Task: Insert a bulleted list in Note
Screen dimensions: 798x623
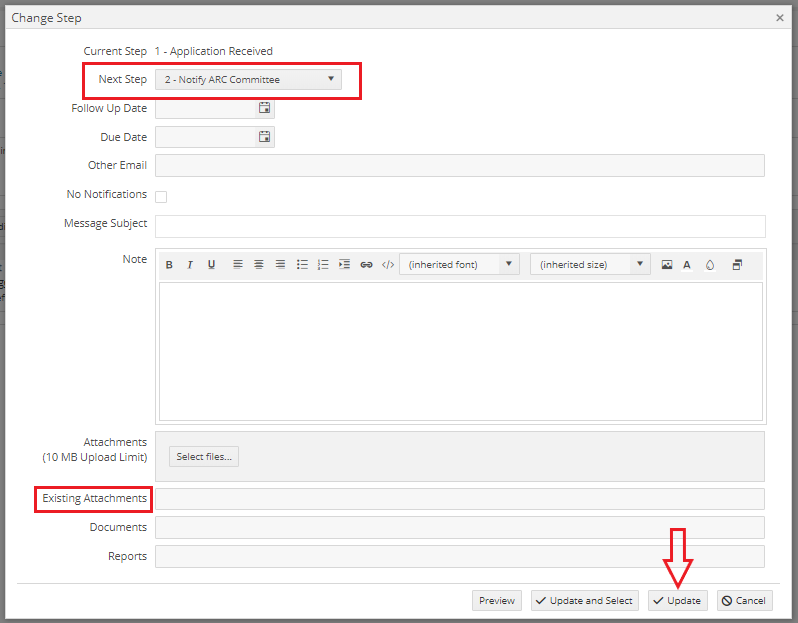Action: coord(302,265)
